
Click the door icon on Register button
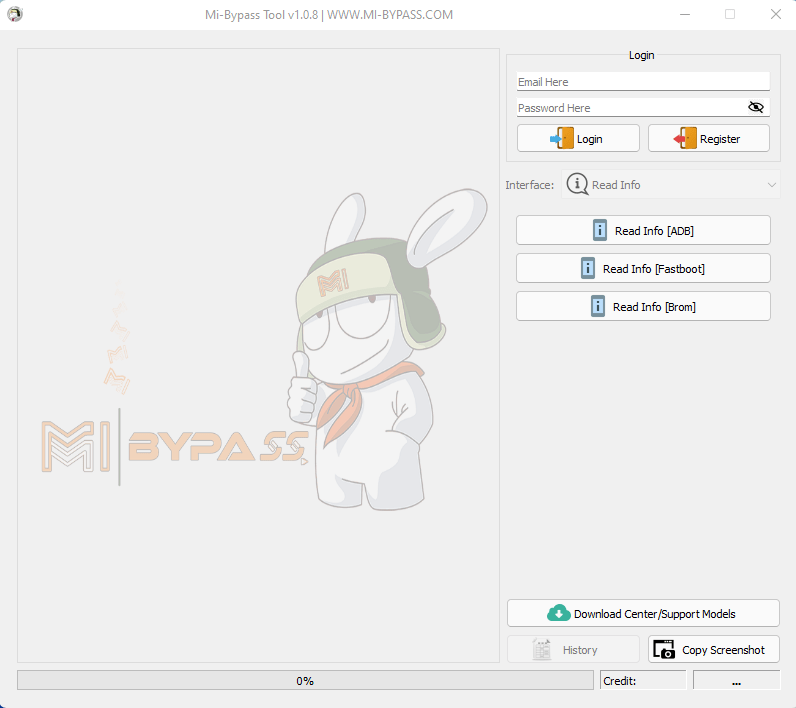click(685, 138)
